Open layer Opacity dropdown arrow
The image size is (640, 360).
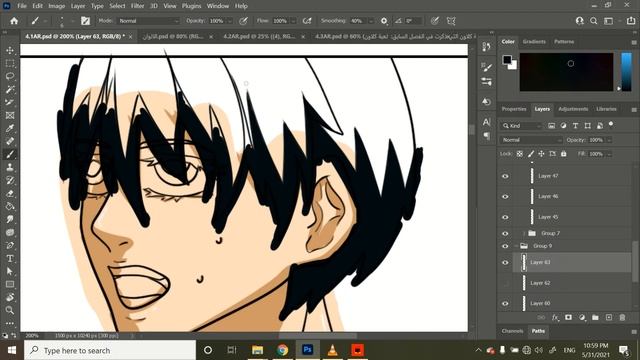609,140
